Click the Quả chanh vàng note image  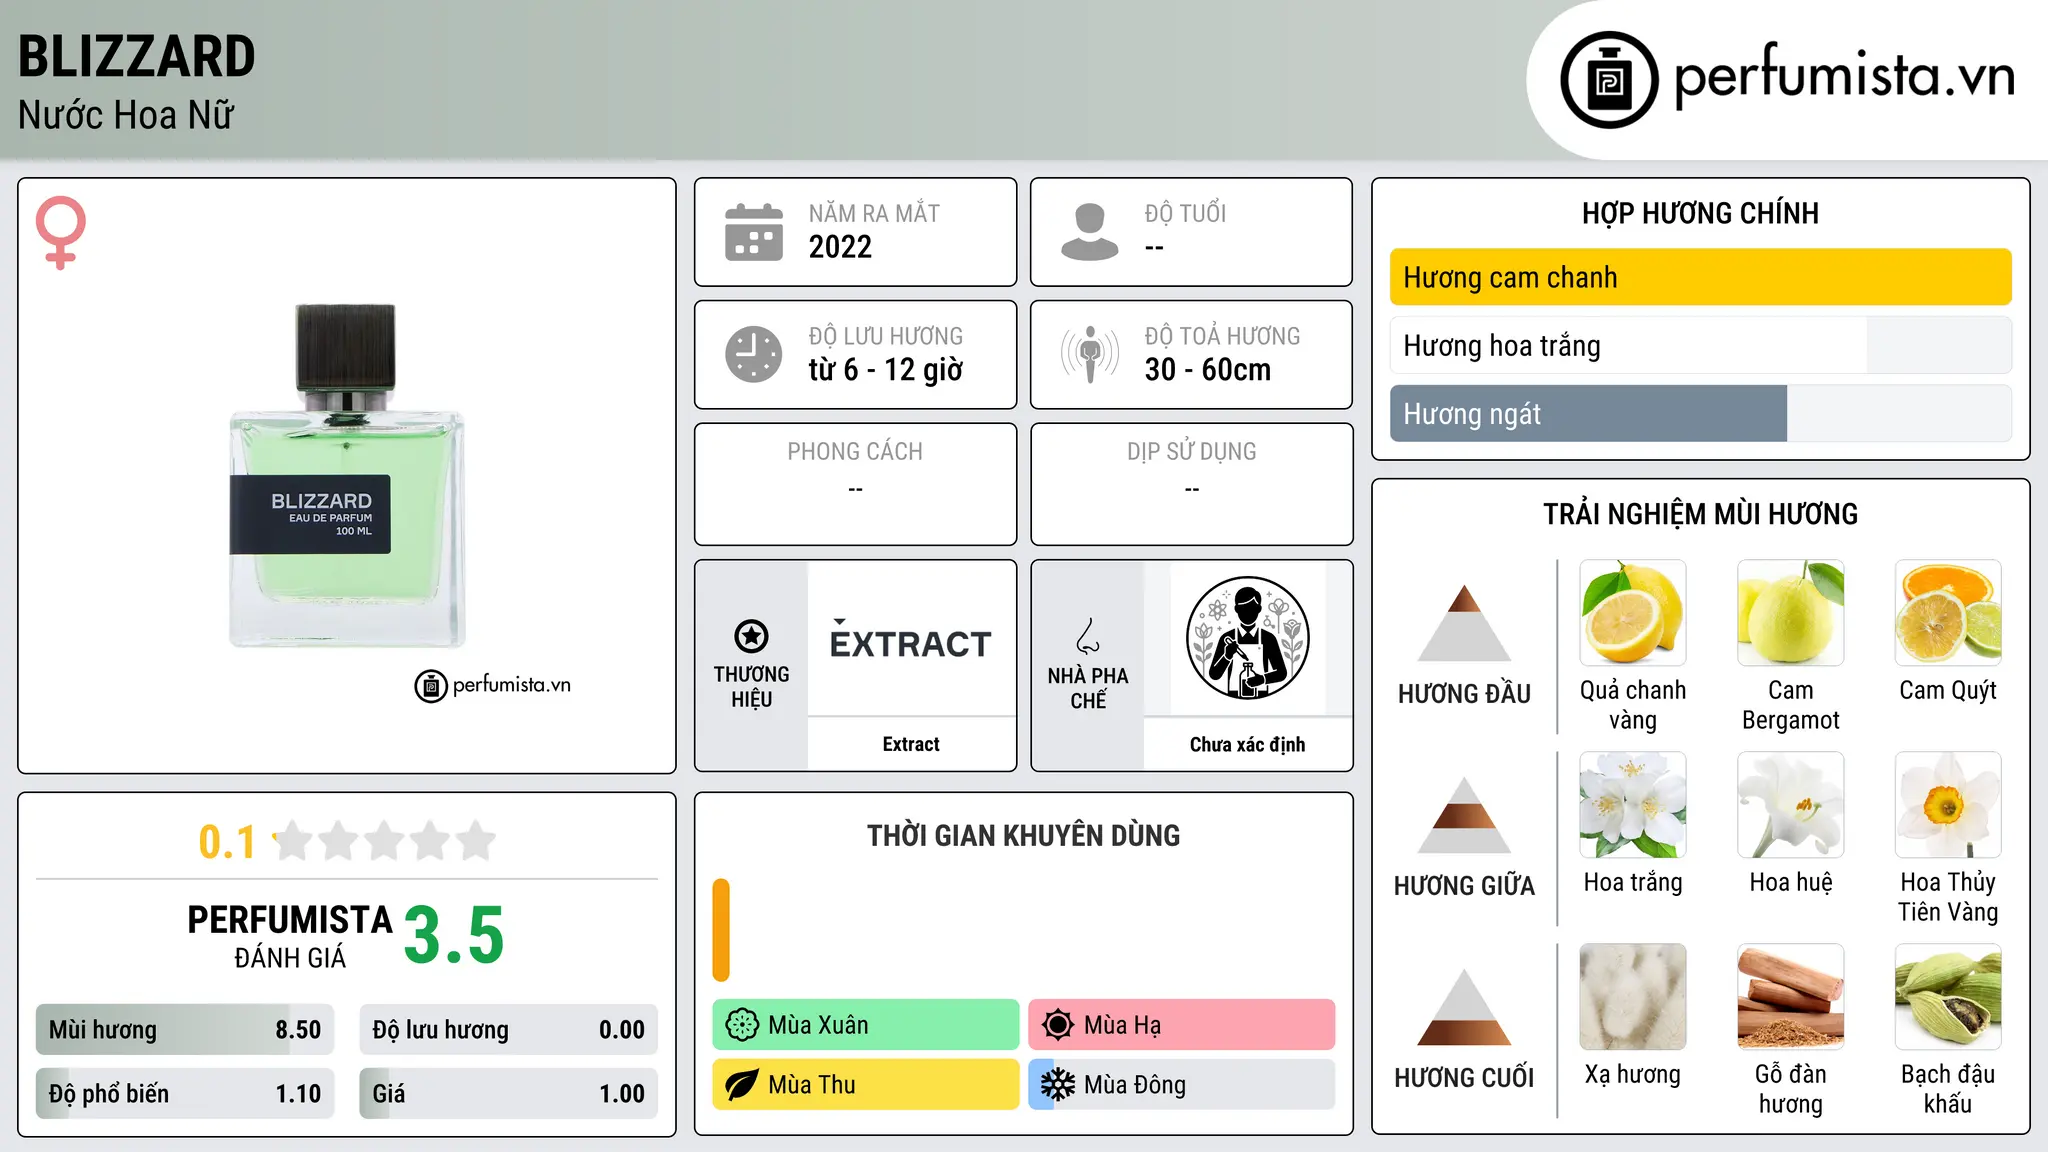pos(1633,613)
